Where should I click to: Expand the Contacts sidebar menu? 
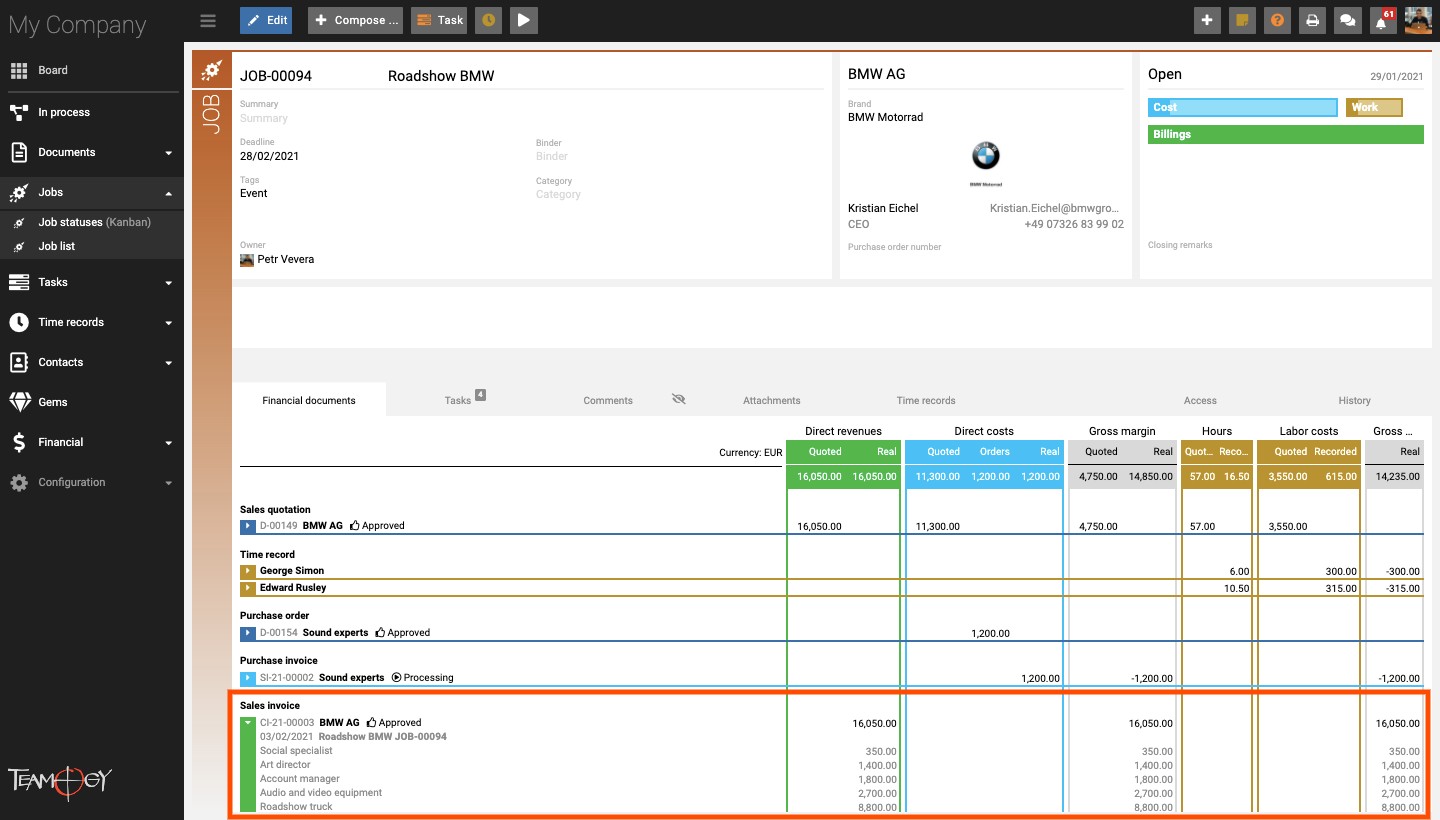(x=92, y=362)
